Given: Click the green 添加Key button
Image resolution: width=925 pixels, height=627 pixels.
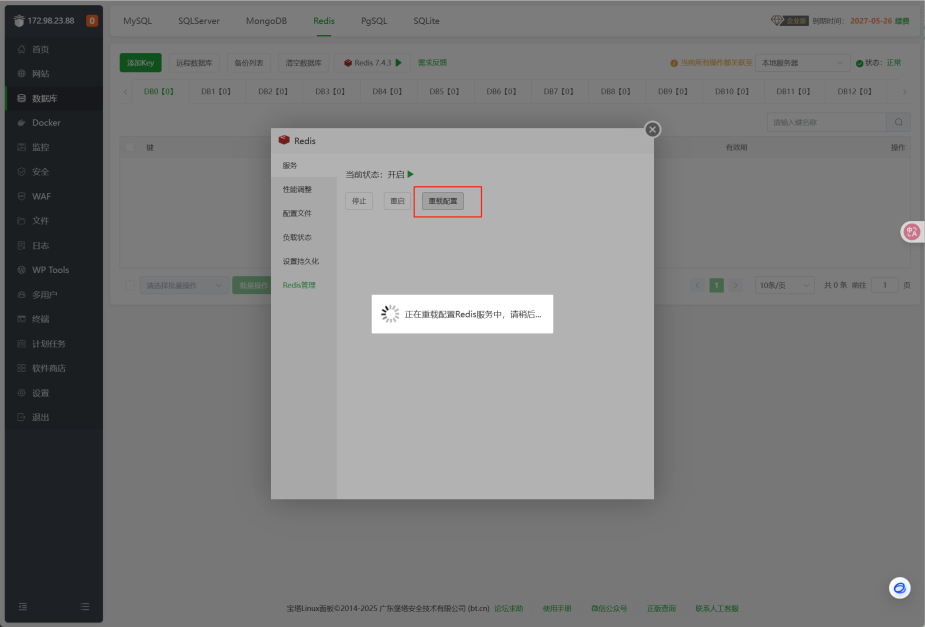Looking at the screenshot, I should 140,63.
